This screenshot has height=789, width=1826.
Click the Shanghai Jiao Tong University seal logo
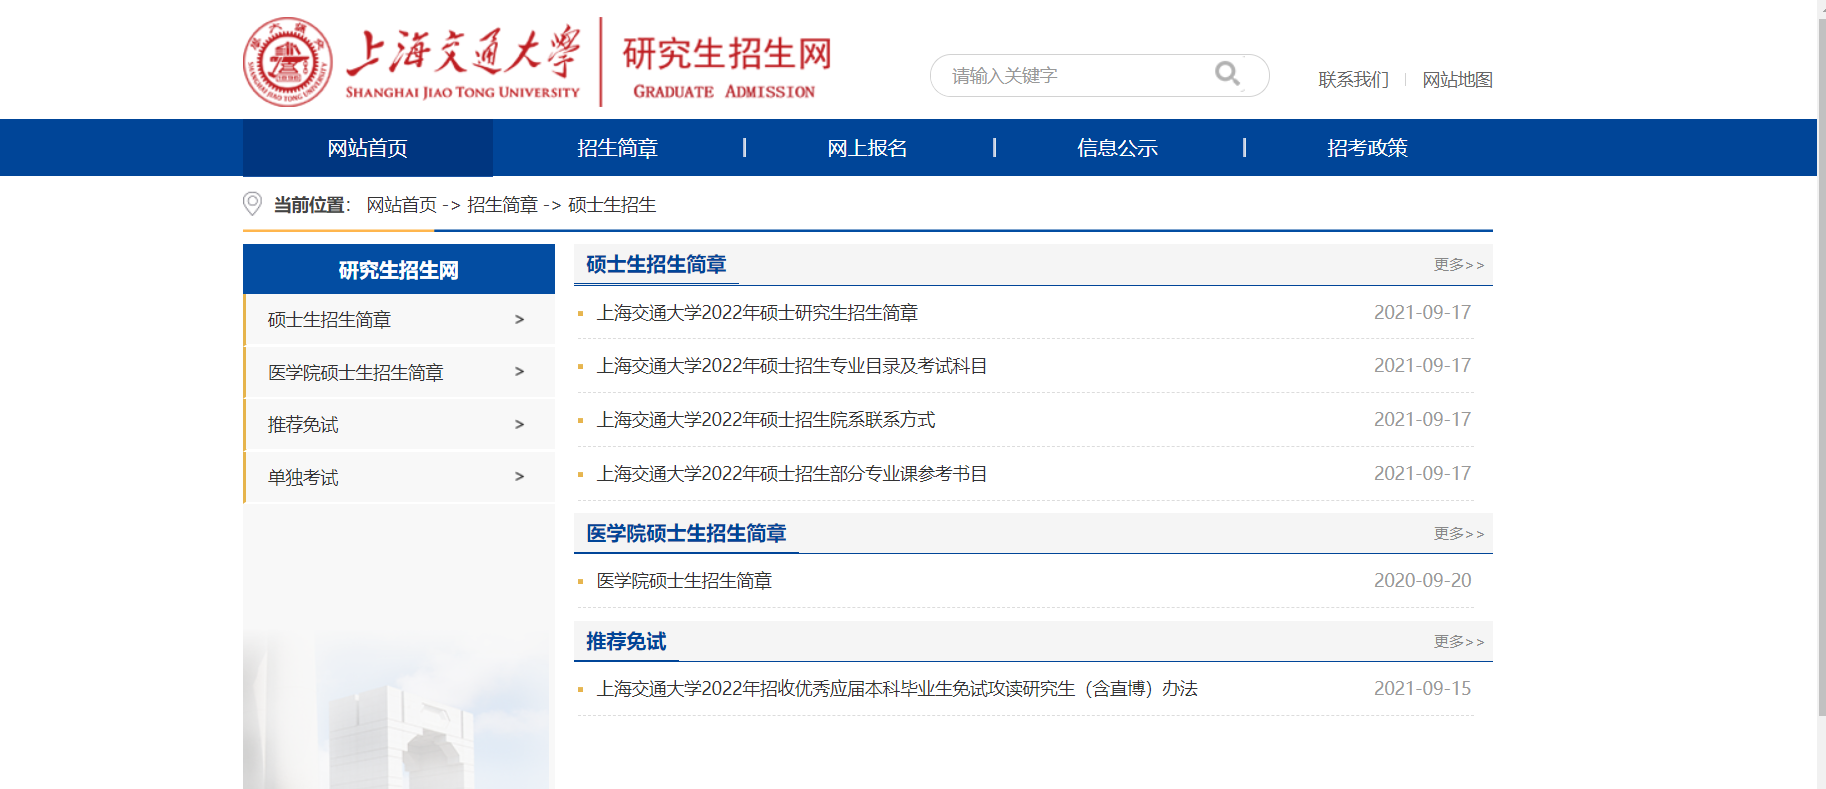pos(288,62)
